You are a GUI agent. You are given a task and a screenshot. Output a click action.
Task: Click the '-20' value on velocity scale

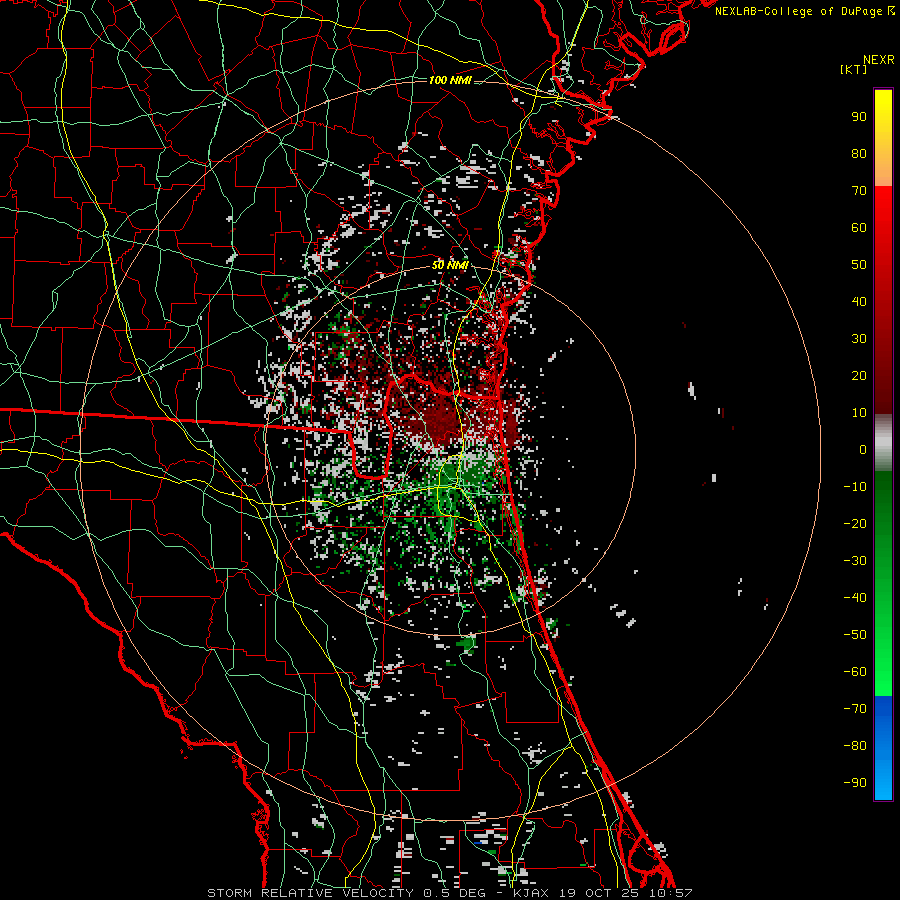tap(855, 523)
